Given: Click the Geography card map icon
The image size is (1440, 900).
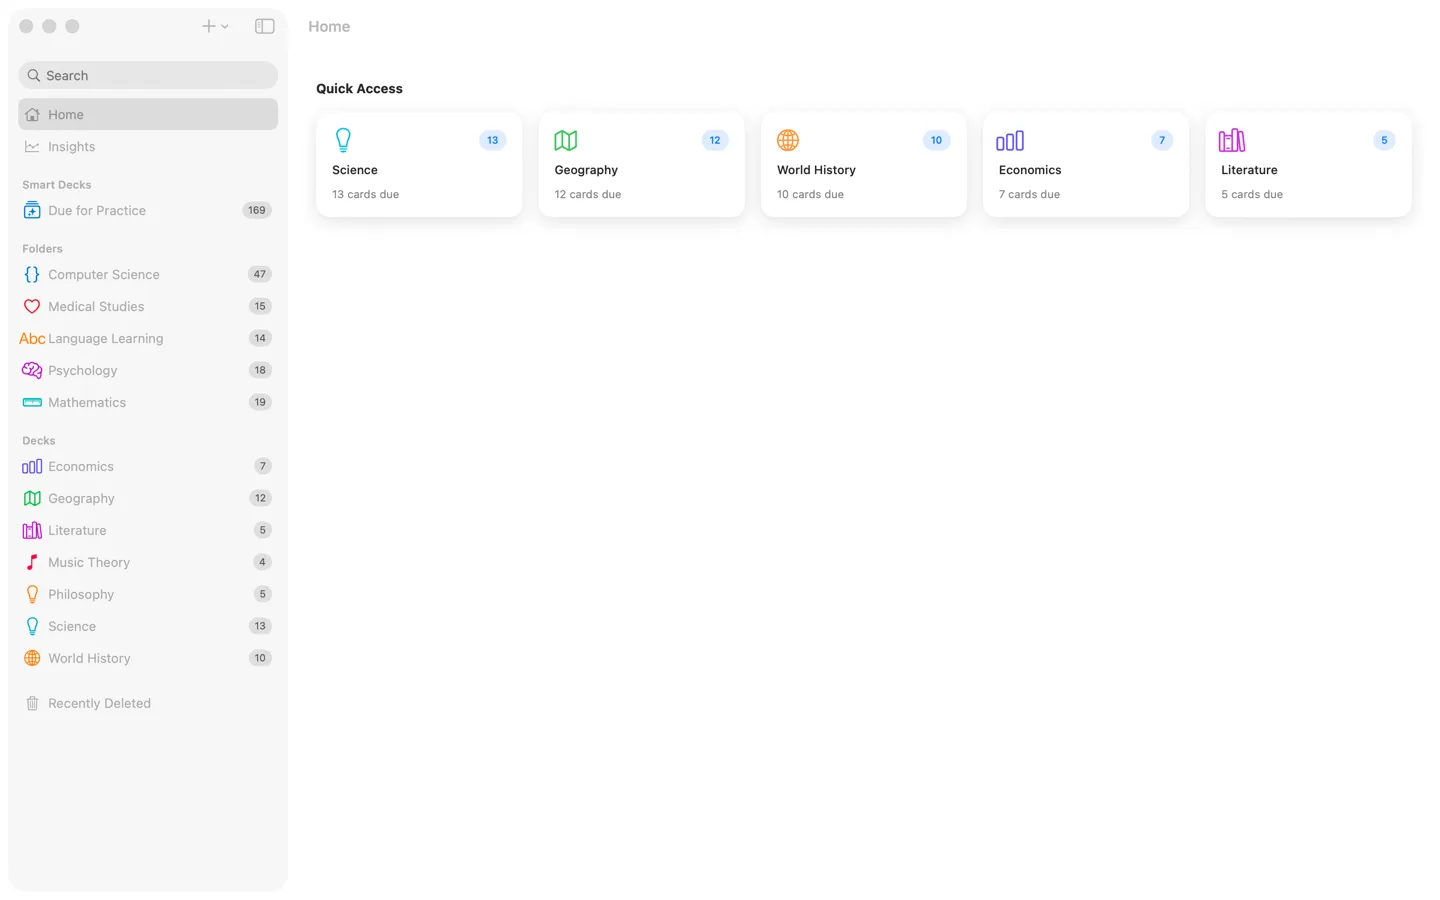Looking at the screenshot, I should pos(566,140).
